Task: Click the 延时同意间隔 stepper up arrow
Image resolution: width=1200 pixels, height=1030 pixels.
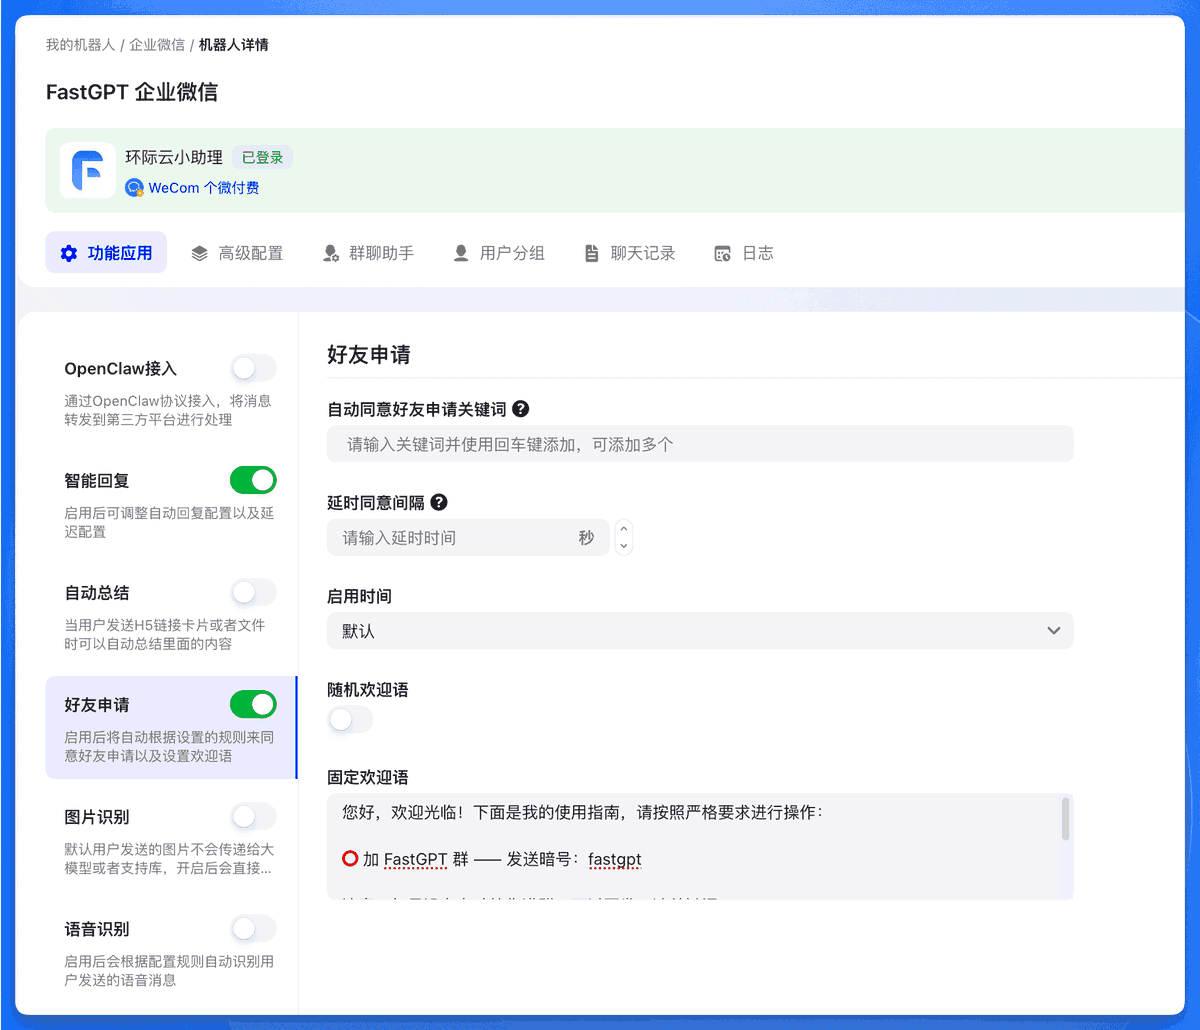Action: tap(624, 528)
